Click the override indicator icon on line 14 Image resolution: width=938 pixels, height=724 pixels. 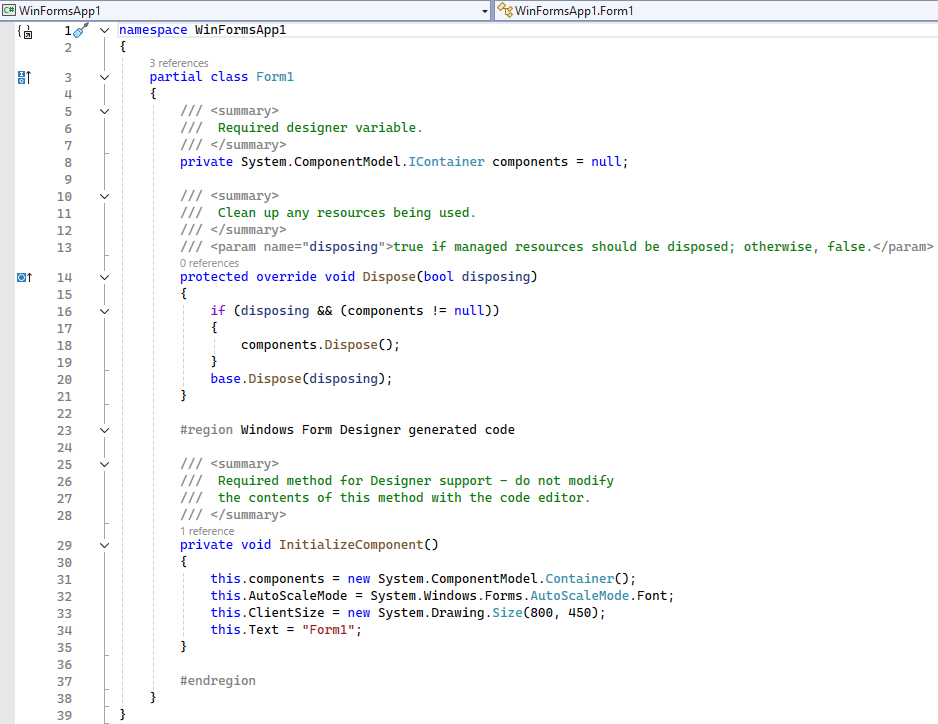(x=25, y=277)
